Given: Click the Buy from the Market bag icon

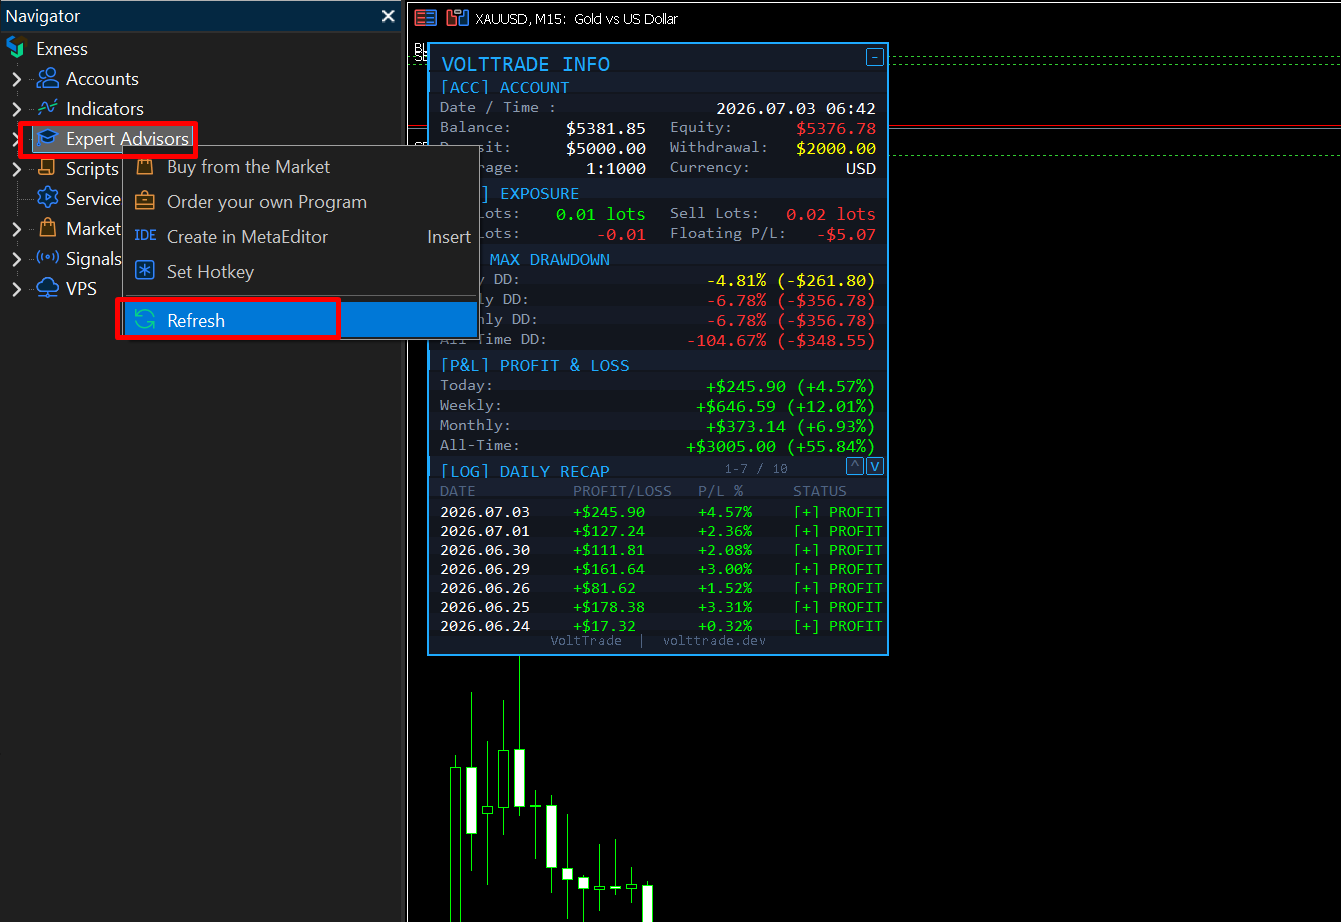Looking at the screenshot, I should click(x=145, y=167).
